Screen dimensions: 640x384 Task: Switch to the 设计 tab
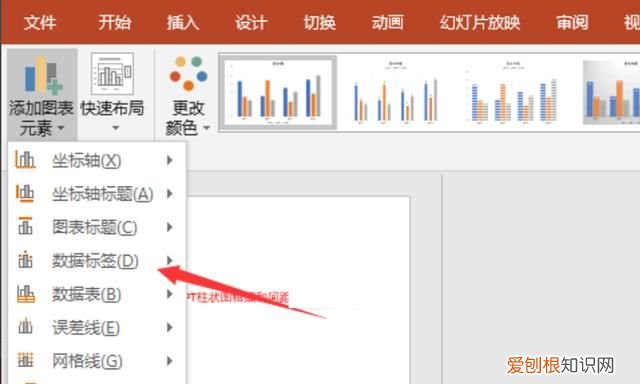(x=251, y=22)
